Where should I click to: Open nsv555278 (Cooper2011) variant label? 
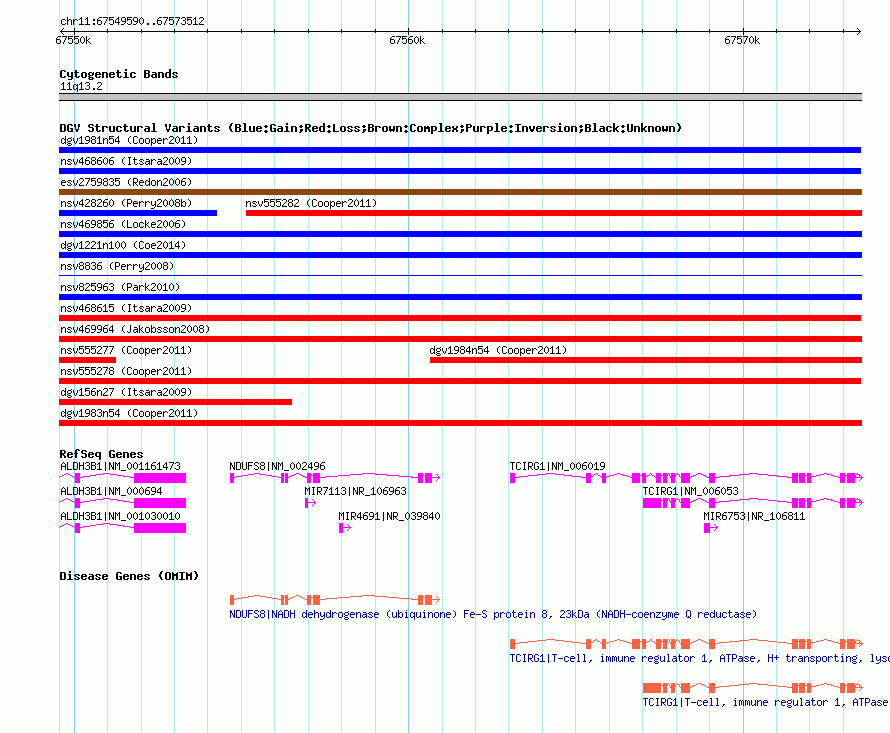click(126, 371)
